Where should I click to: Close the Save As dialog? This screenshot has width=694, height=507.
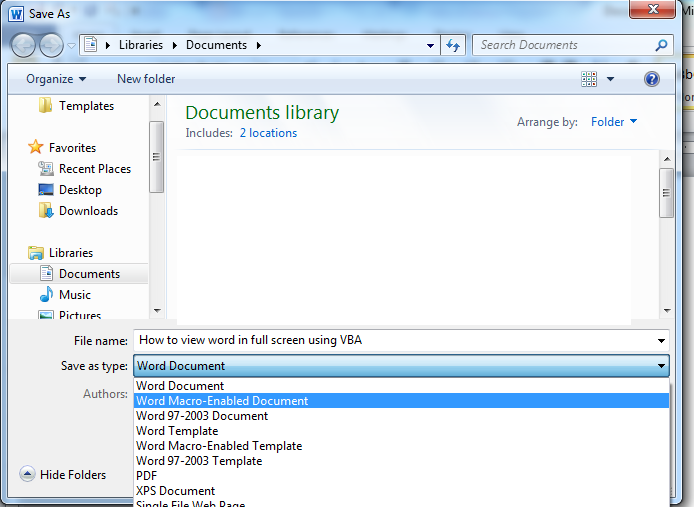[652, 9]
